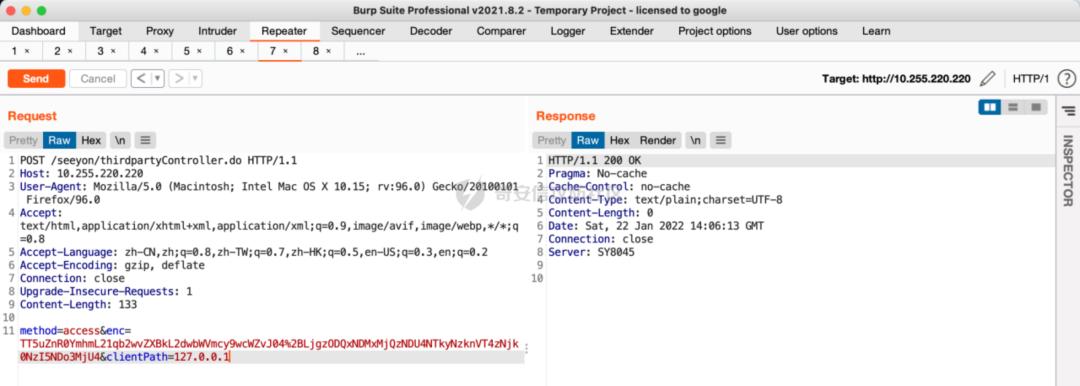Click the Cancel button
The image size is (1080, 386).
[98, 79]
